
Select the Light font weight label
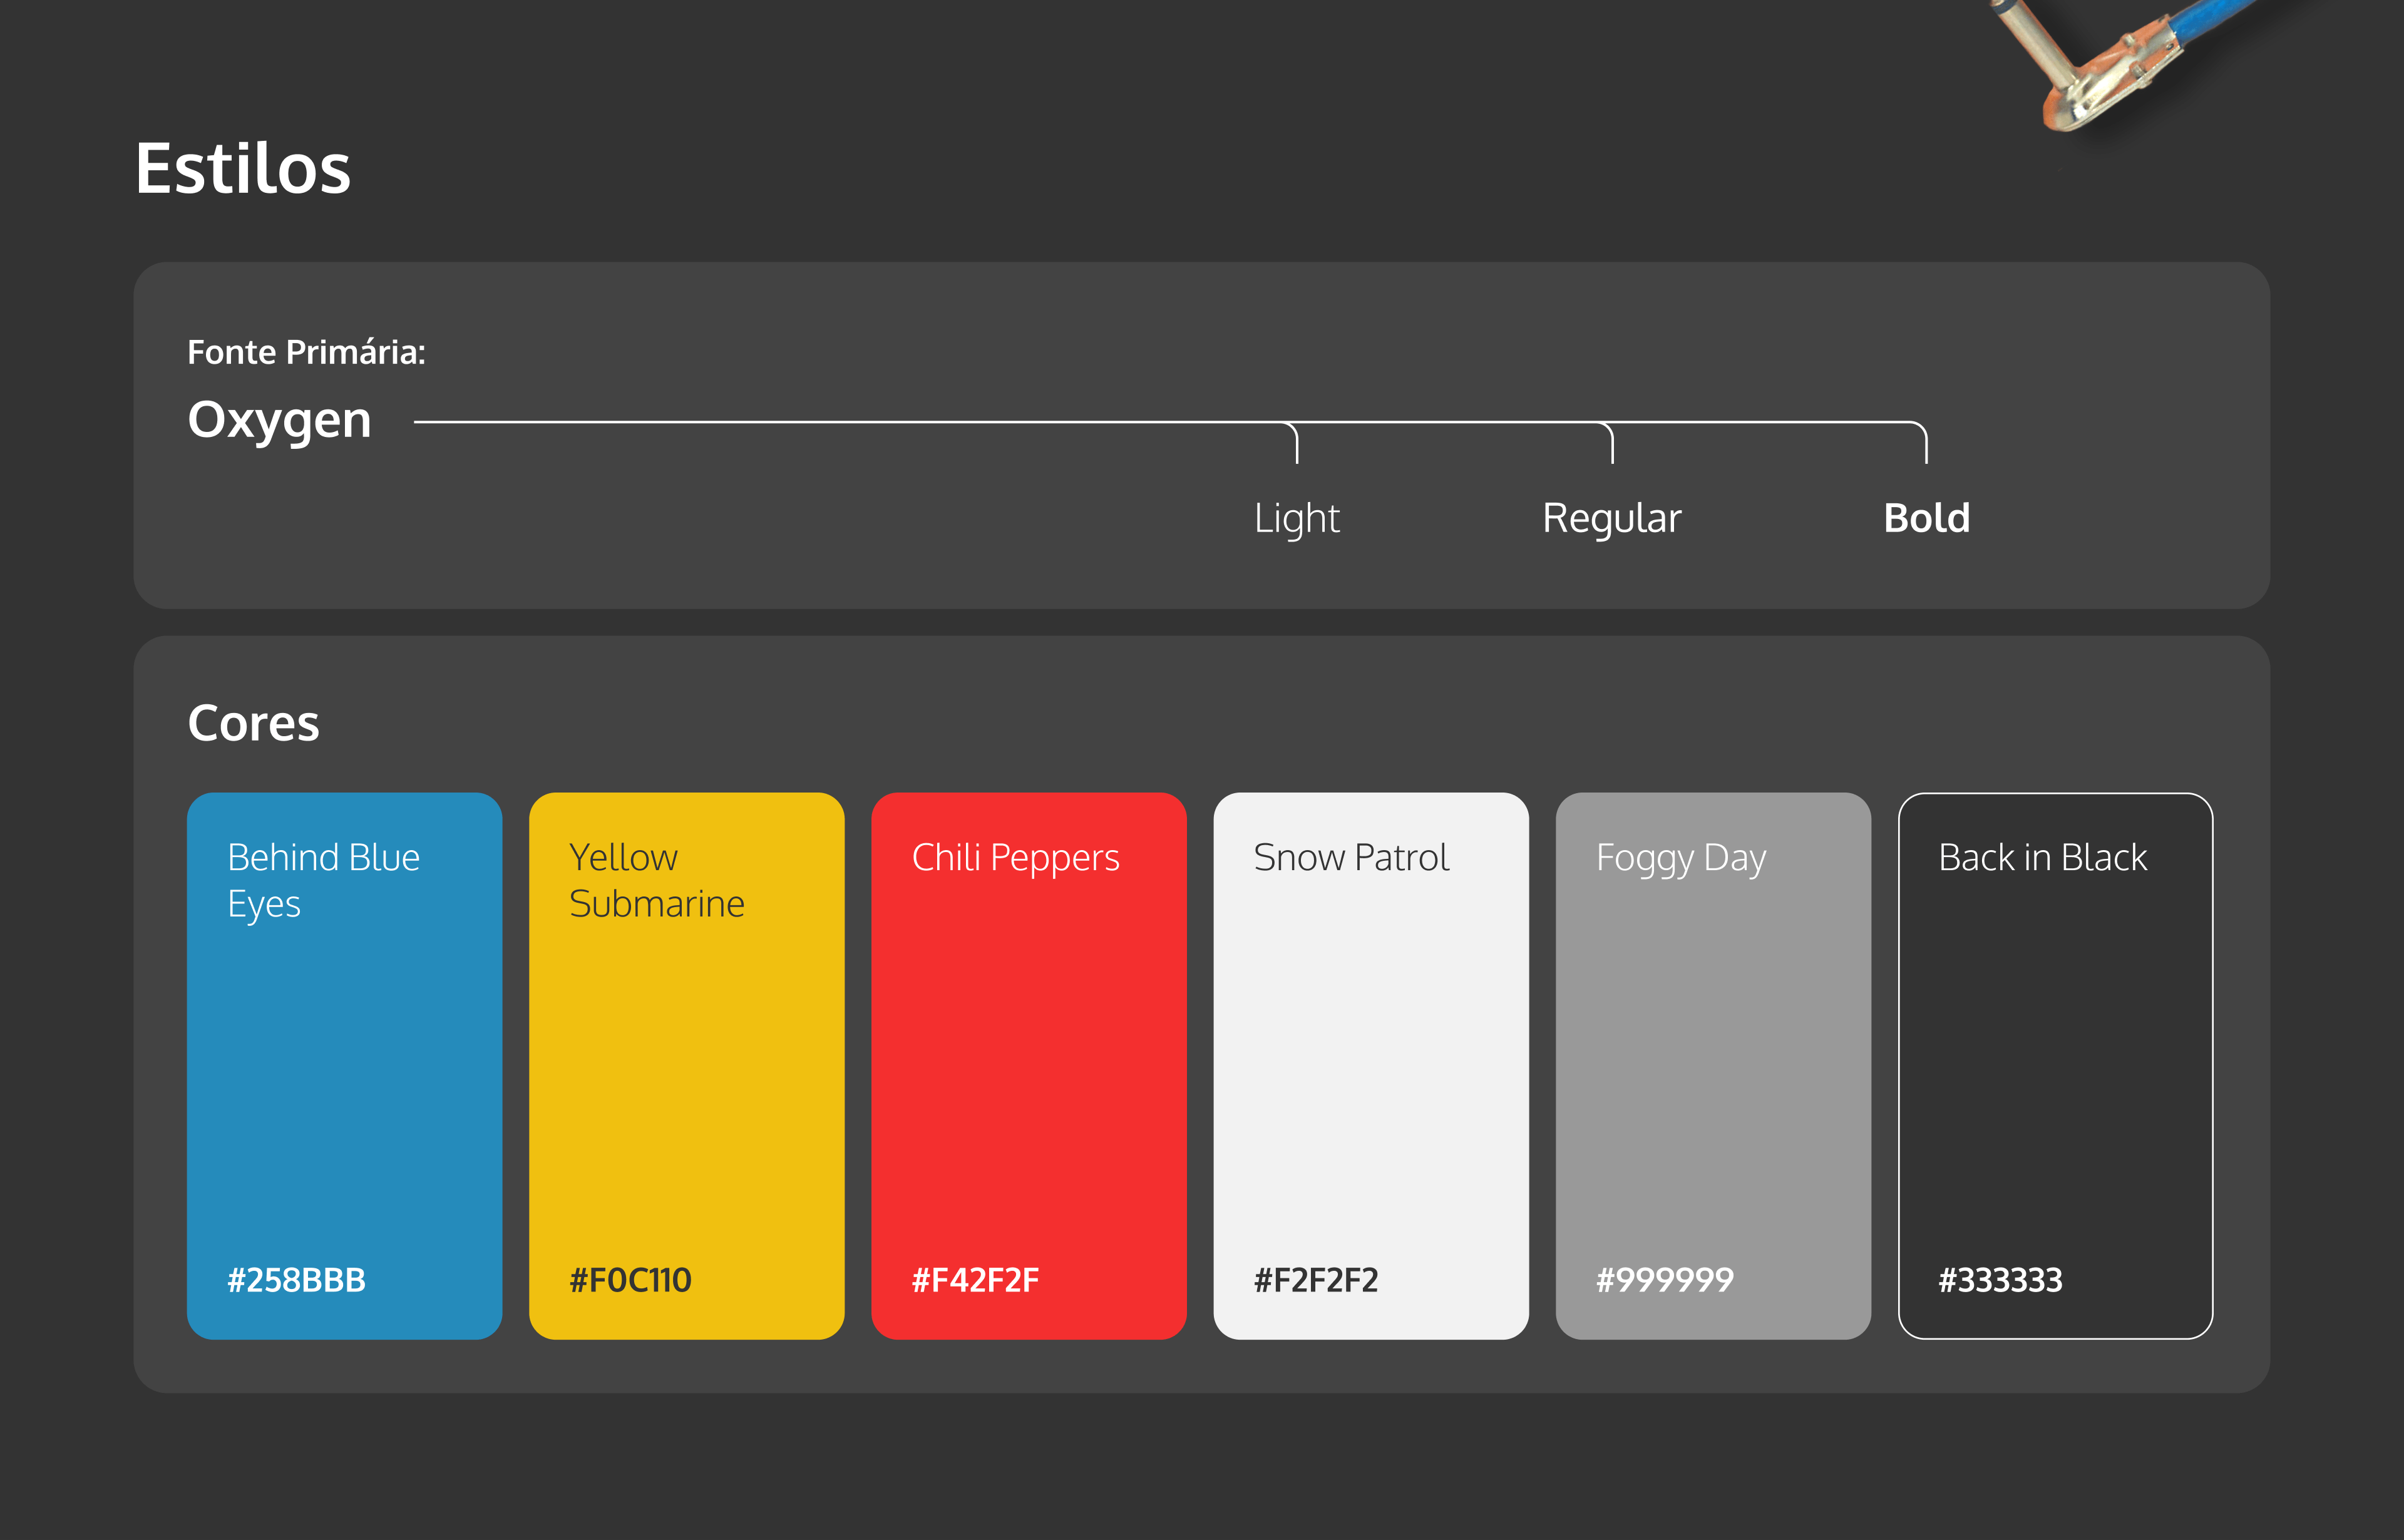[1297, 518]
